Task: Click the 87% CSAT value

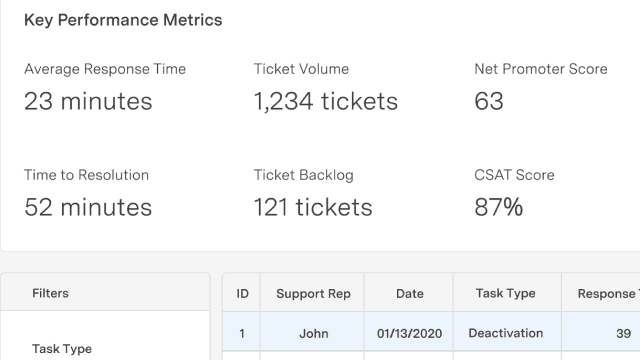Action: coord(498,207)
